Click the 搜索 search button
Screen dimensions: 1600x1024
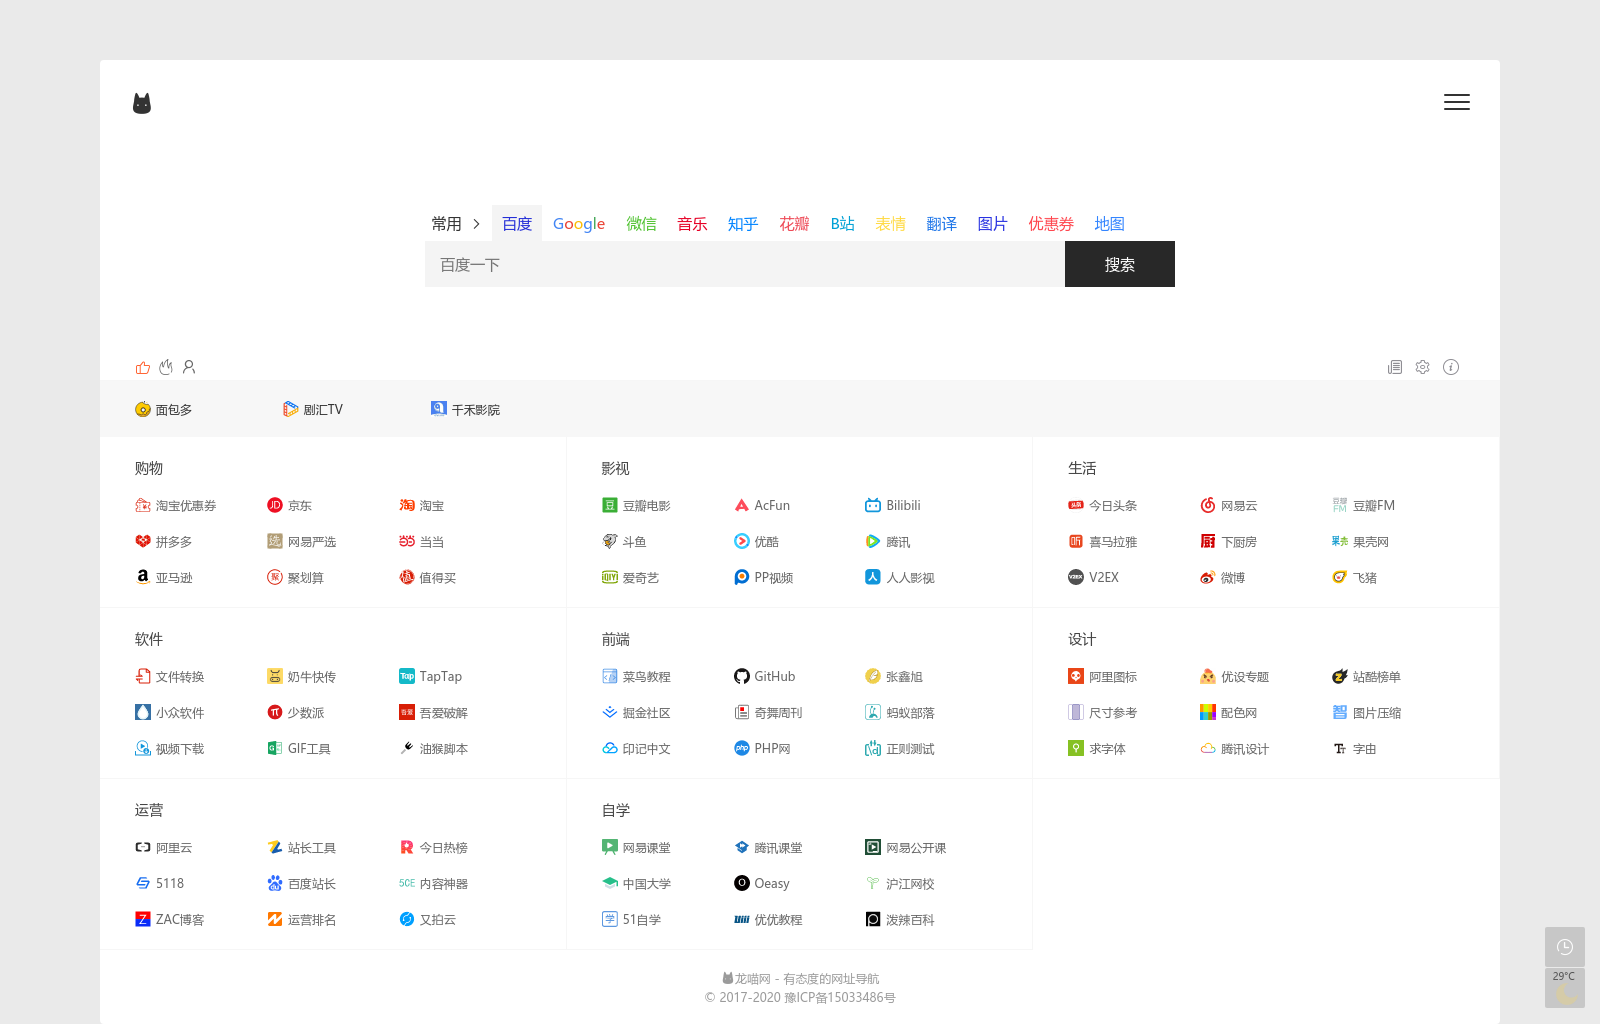tap(1120, 264)
